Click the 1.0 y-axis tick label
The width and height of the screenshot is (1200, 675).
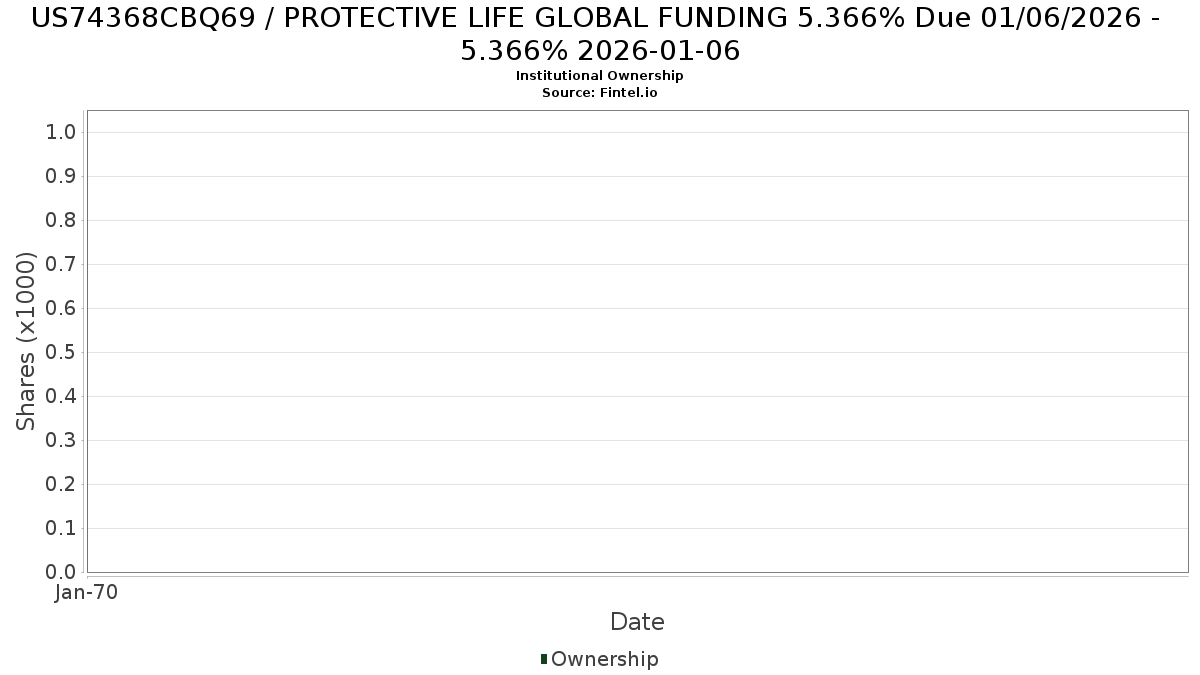pos(61,133)
